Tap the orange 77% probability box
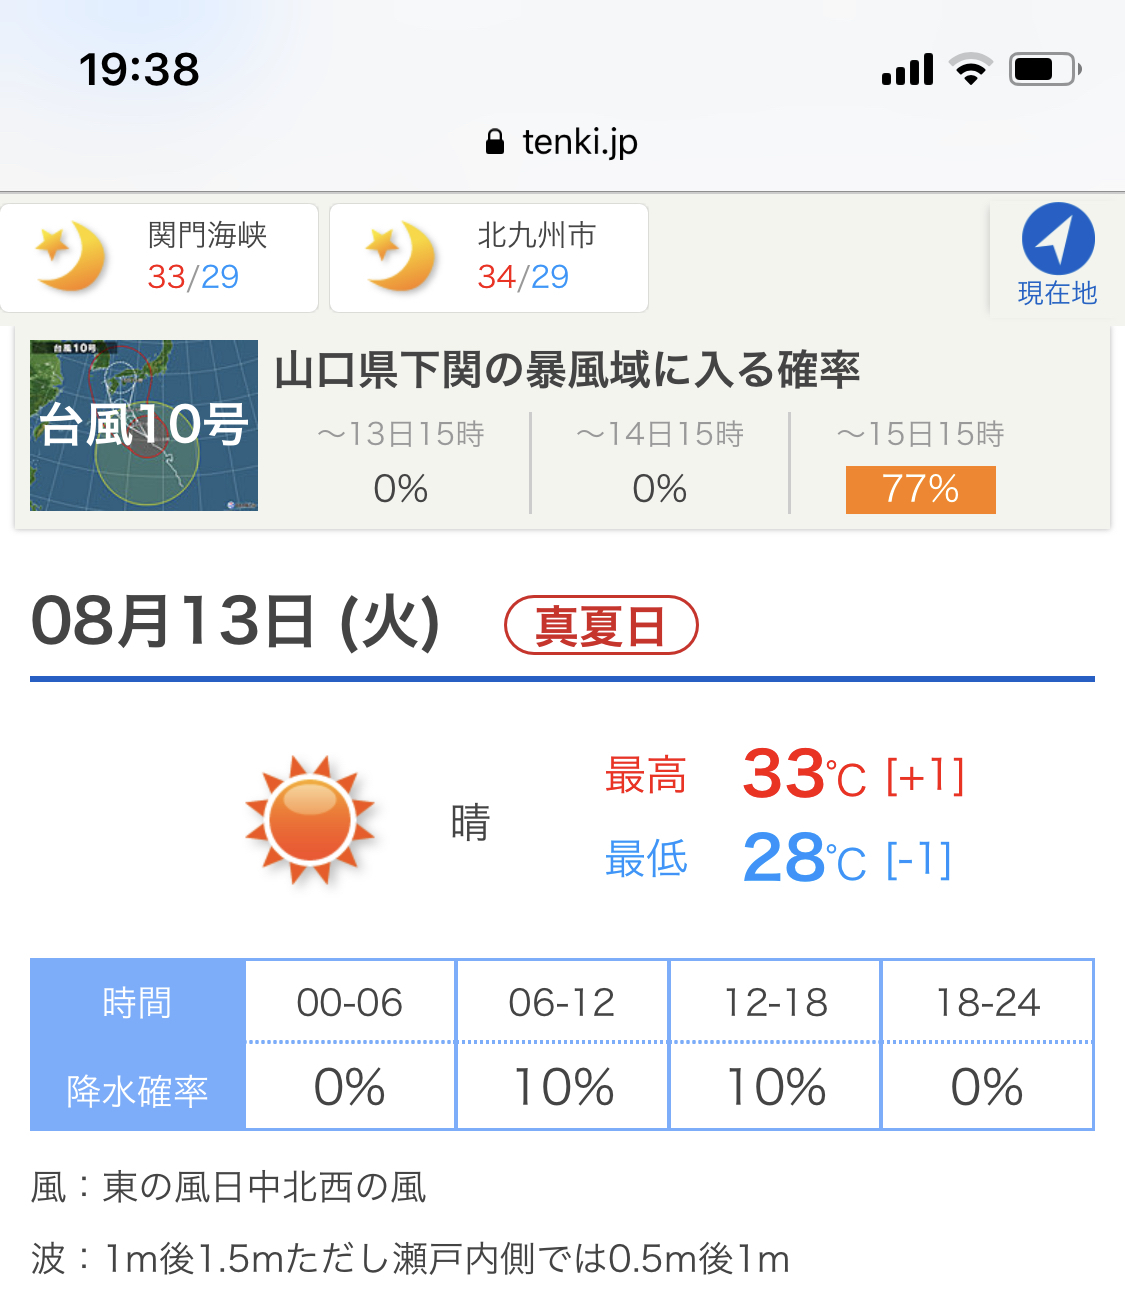This screenshot has height=1312, width=1125. coord(920,489)
